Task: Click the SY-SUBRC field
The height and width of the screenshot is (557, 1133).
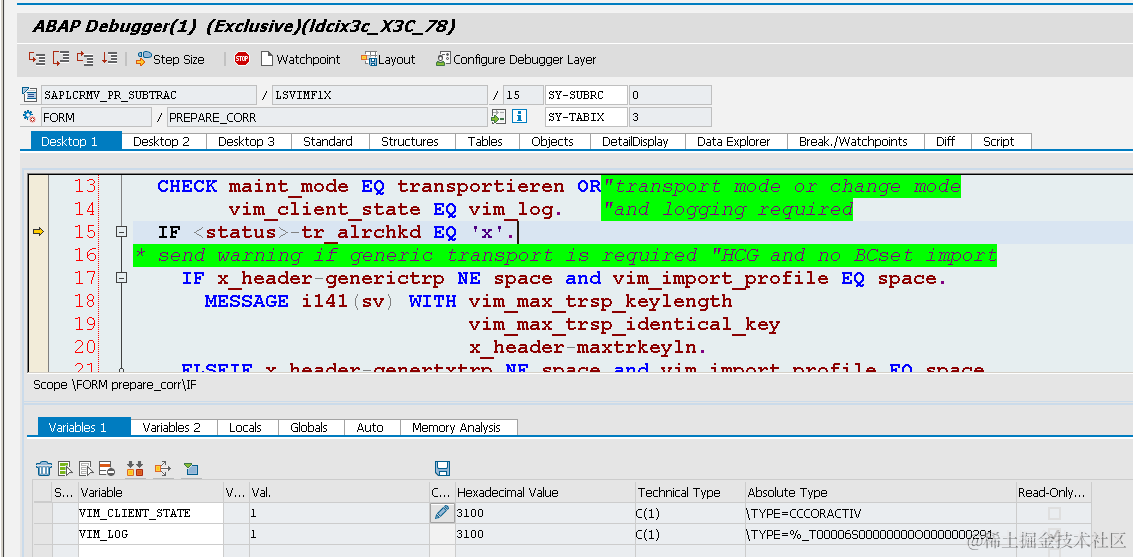Action: point(586,95)
